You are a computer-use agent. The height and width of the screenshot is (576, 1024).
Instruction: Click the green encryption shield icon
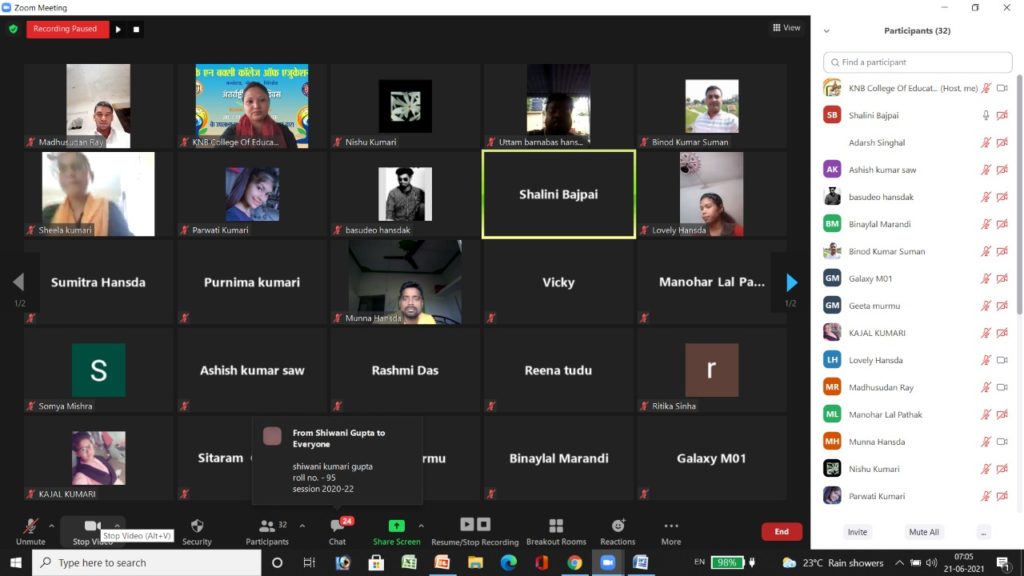tap(13, 29)
